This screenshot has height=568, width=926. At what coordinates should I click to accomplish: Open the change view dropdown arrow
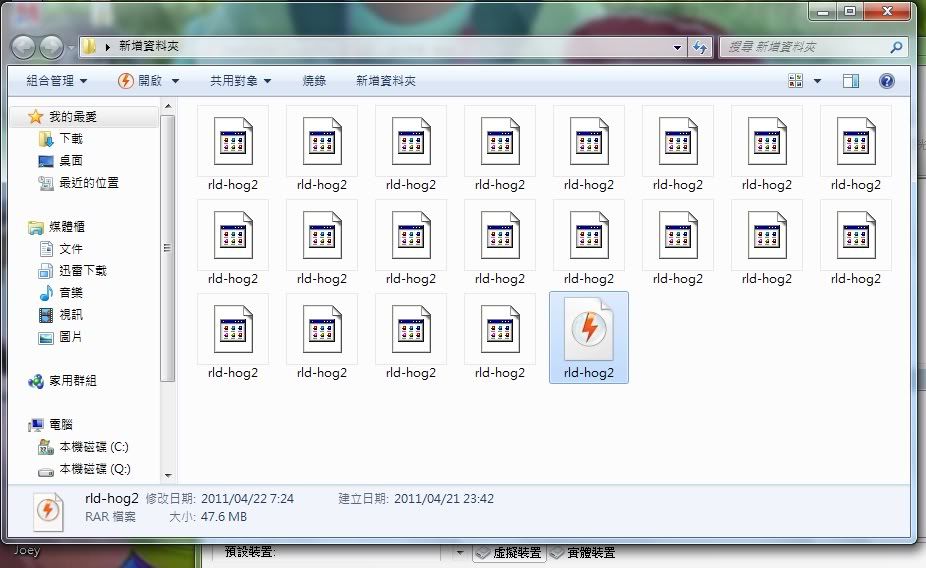(817, 81)
